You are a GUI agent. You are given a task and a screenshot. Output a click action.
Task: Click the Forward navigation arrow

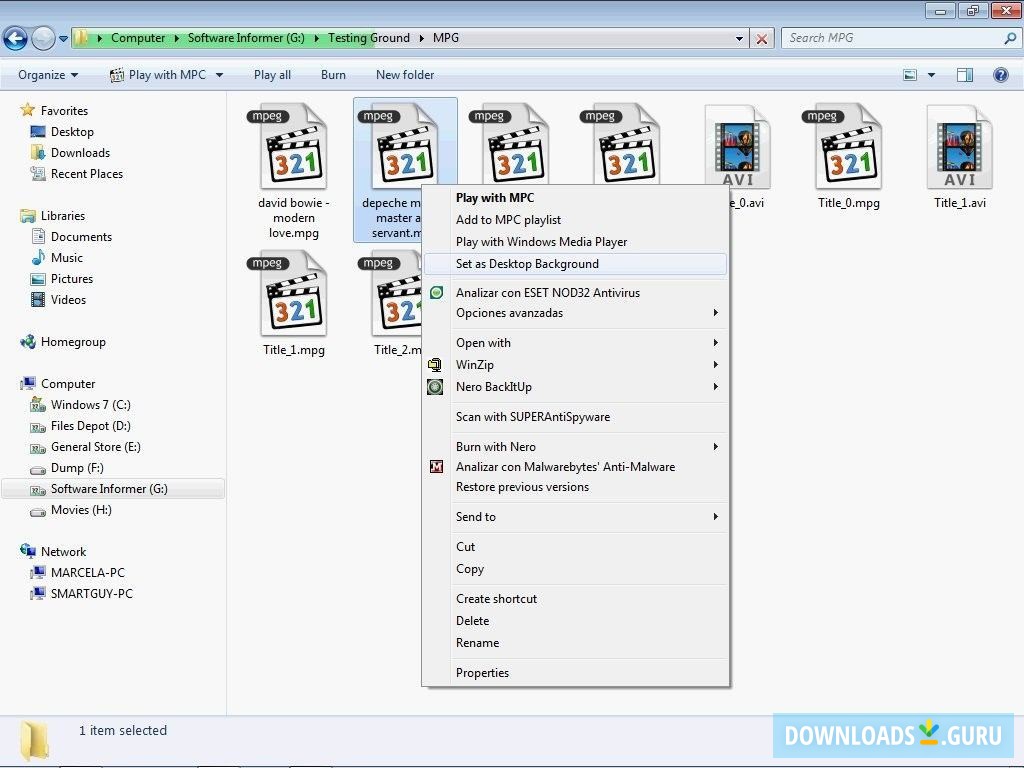[x=43, y=38]
